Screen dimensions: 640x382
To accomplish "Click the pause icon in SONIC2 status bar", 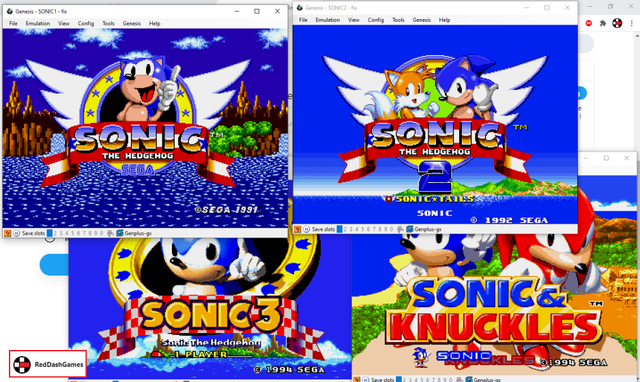I will [307, 229].
